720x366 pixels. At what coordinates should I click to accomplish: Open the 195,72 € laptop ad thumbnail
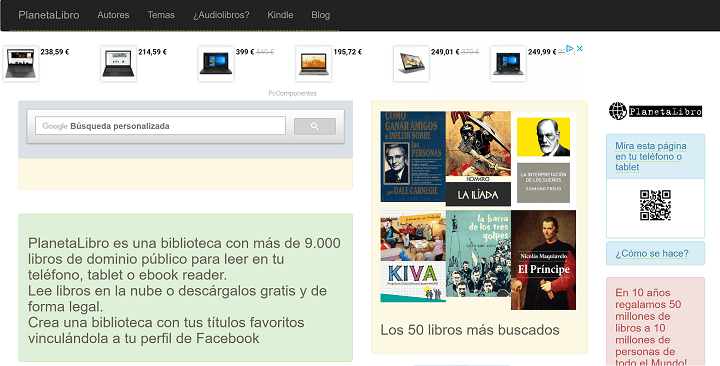(x=314, y=63)
